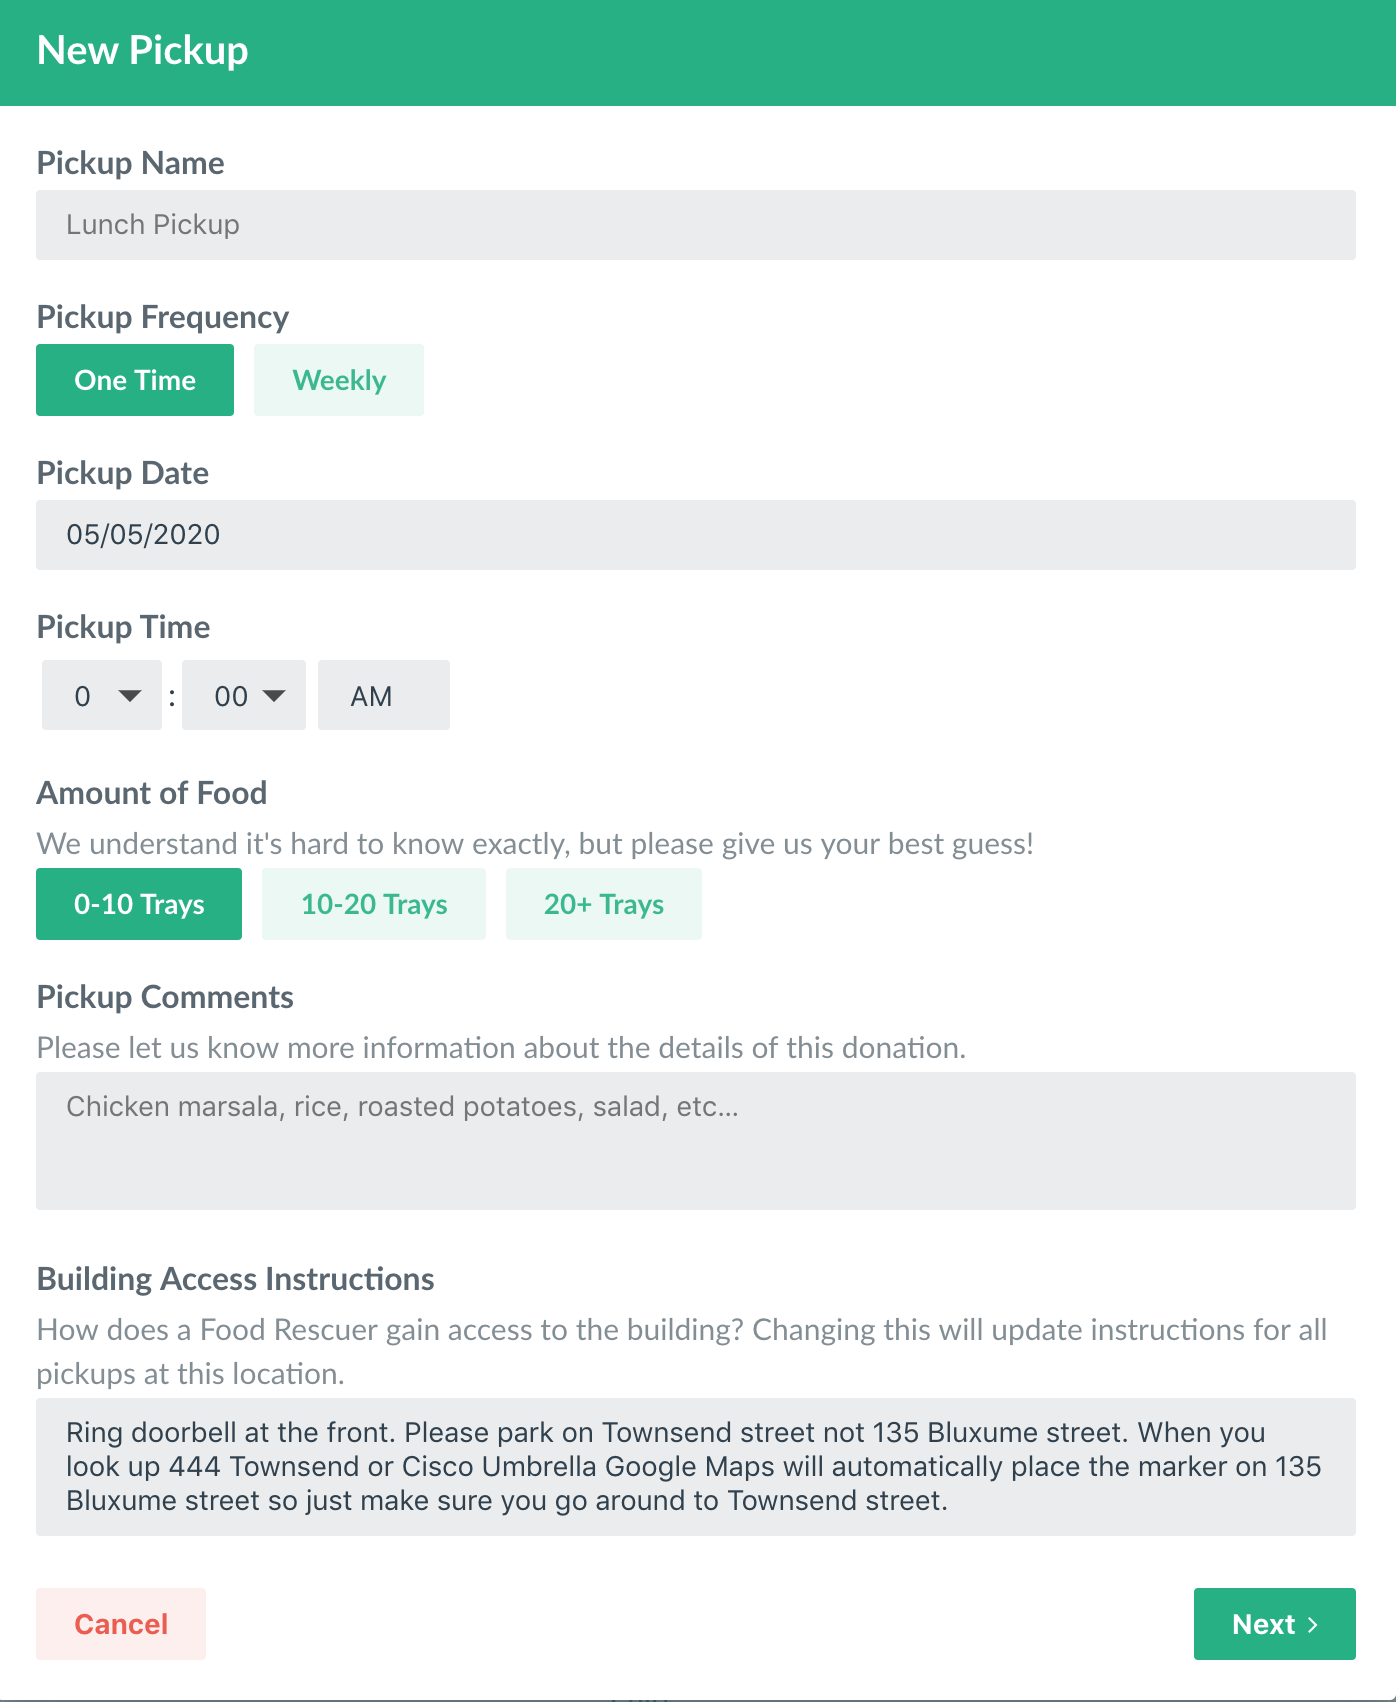Screen dimensions: 1396x1702
Task: Click the chevron icon on Next
Action: pyautogui.click(x=1313, y=1624)
